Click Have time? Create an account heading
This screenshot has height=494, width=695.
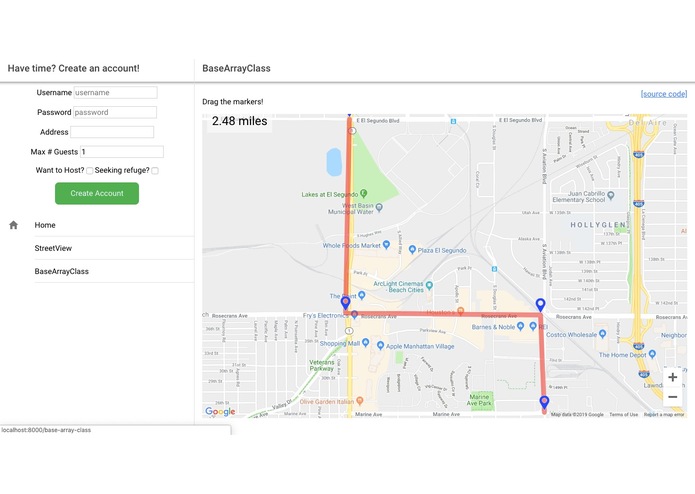(74, 68)
